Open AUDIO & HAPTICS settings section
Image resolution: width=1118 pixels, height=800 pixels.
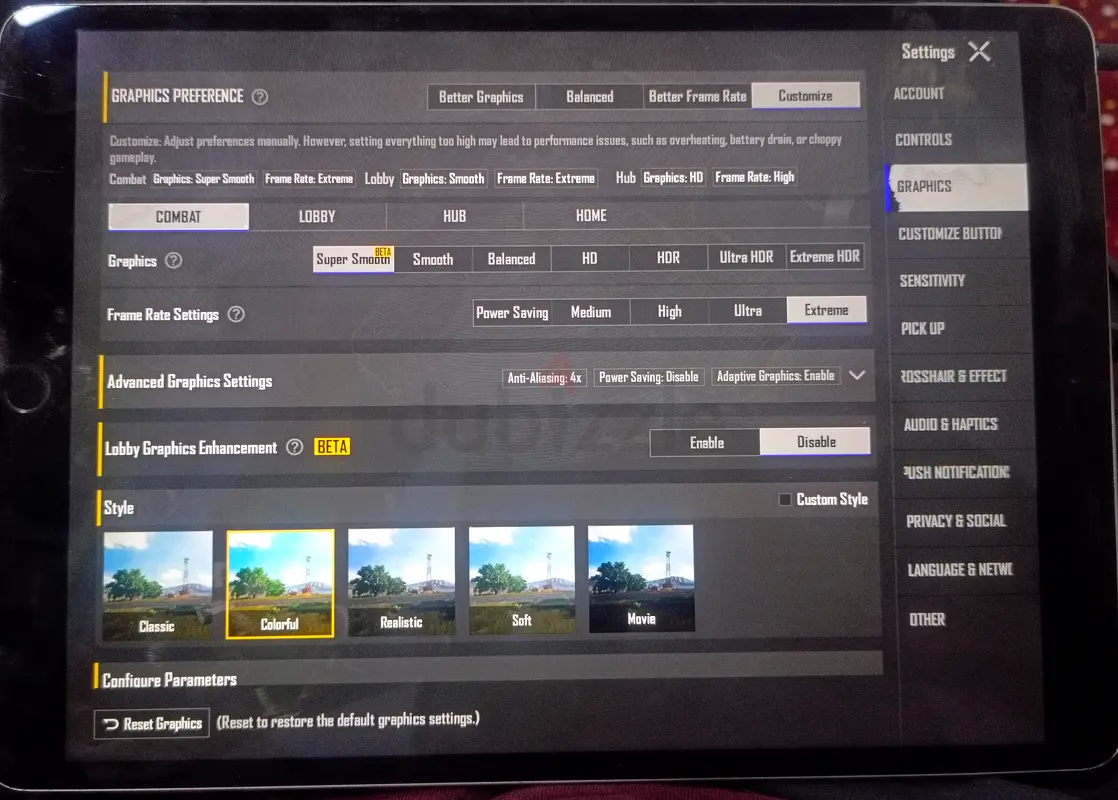(x=951, y=424)
